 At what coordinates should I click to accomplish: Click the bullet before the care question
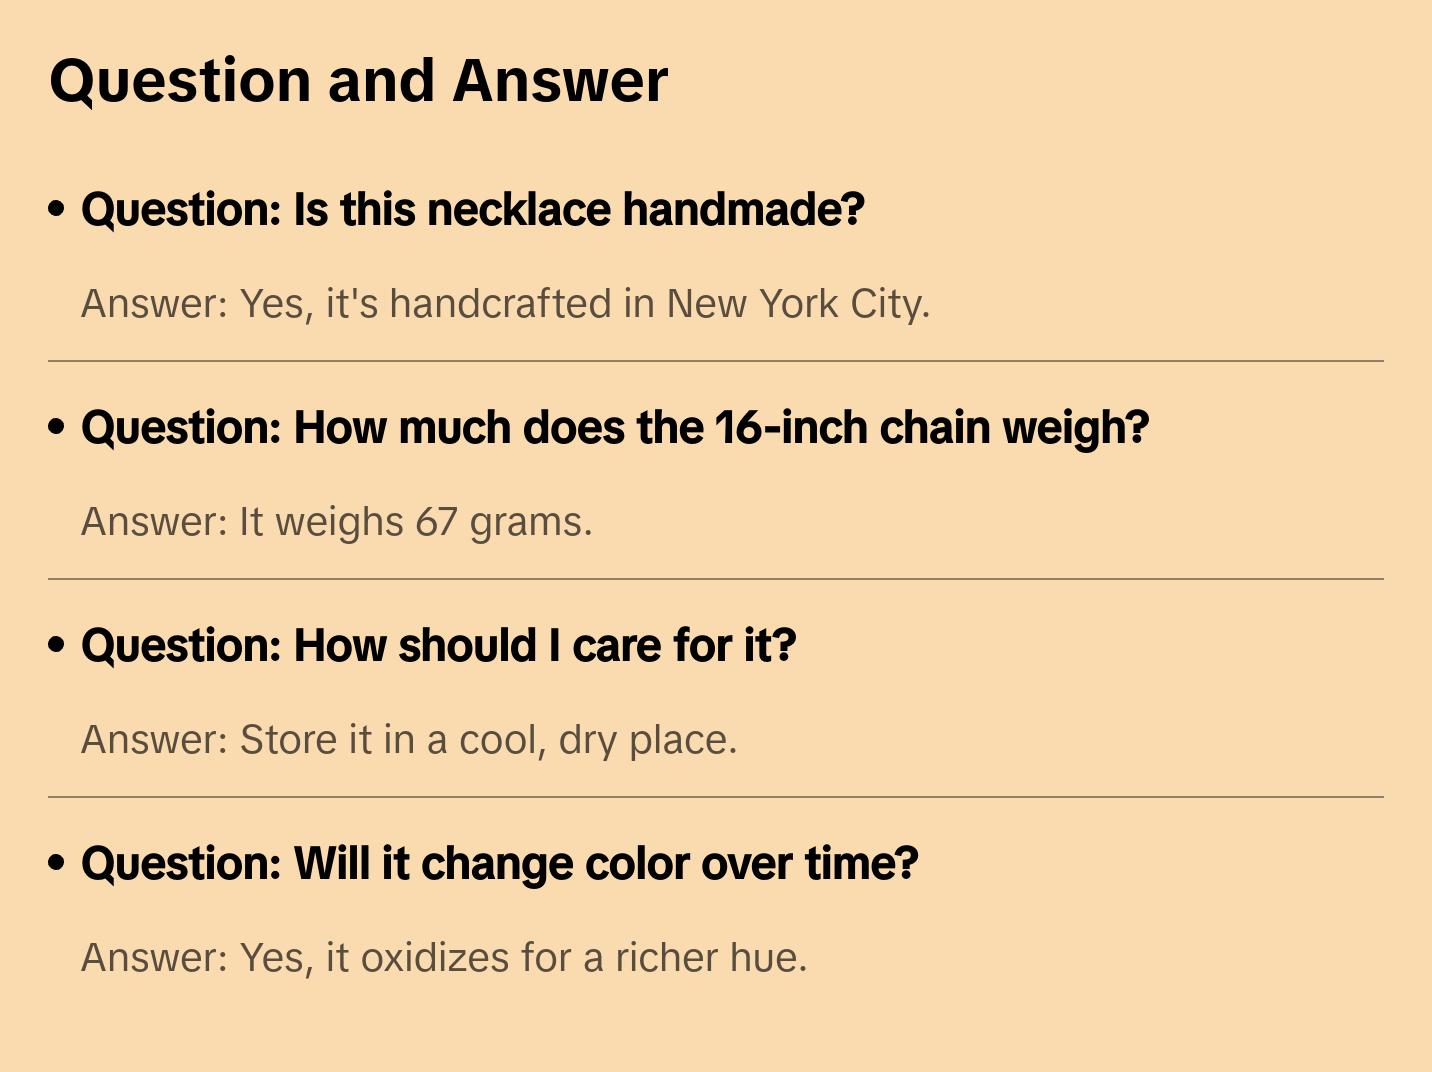tap(57, 646)
